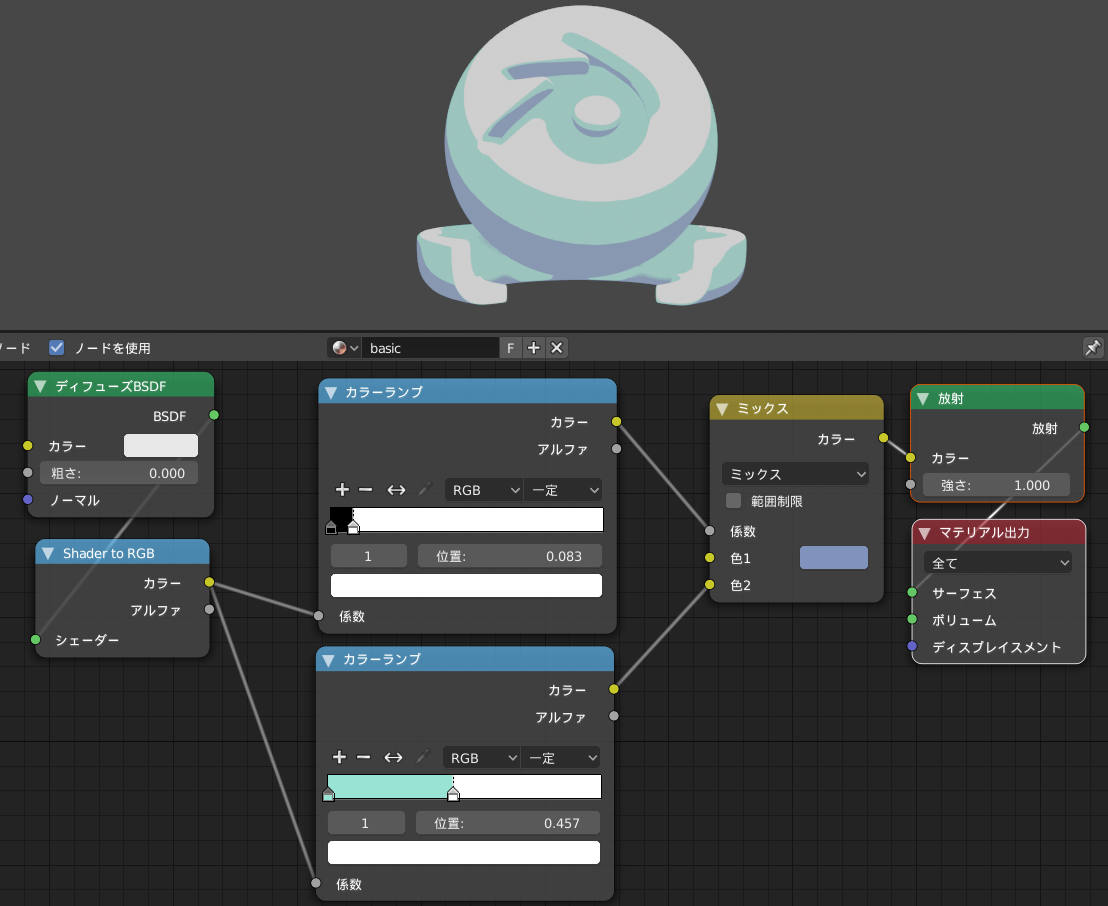Open the カラー swatch on ディフューズBSDF
1108x906 pixels.
click(161, 446)
